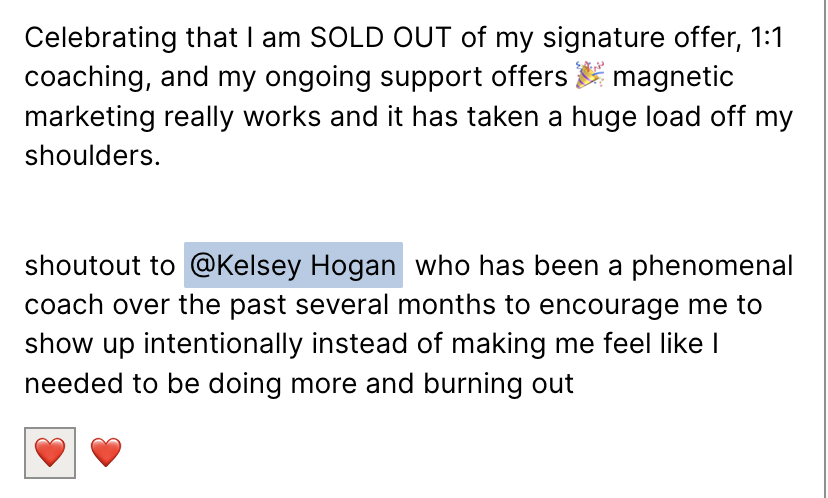Image resolution: width=828 pixels, height=498 pixels.
Task: Click the phrase "signature offer"
Action: pos(639,39)
